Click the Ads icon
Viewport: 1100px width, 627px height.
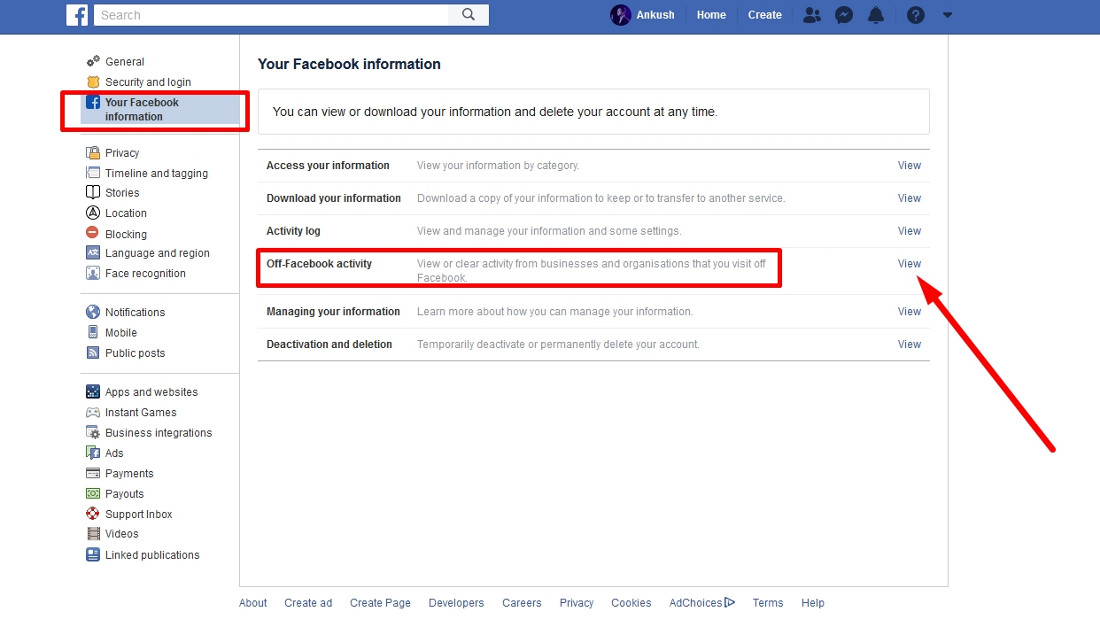[x=93, y=452]
